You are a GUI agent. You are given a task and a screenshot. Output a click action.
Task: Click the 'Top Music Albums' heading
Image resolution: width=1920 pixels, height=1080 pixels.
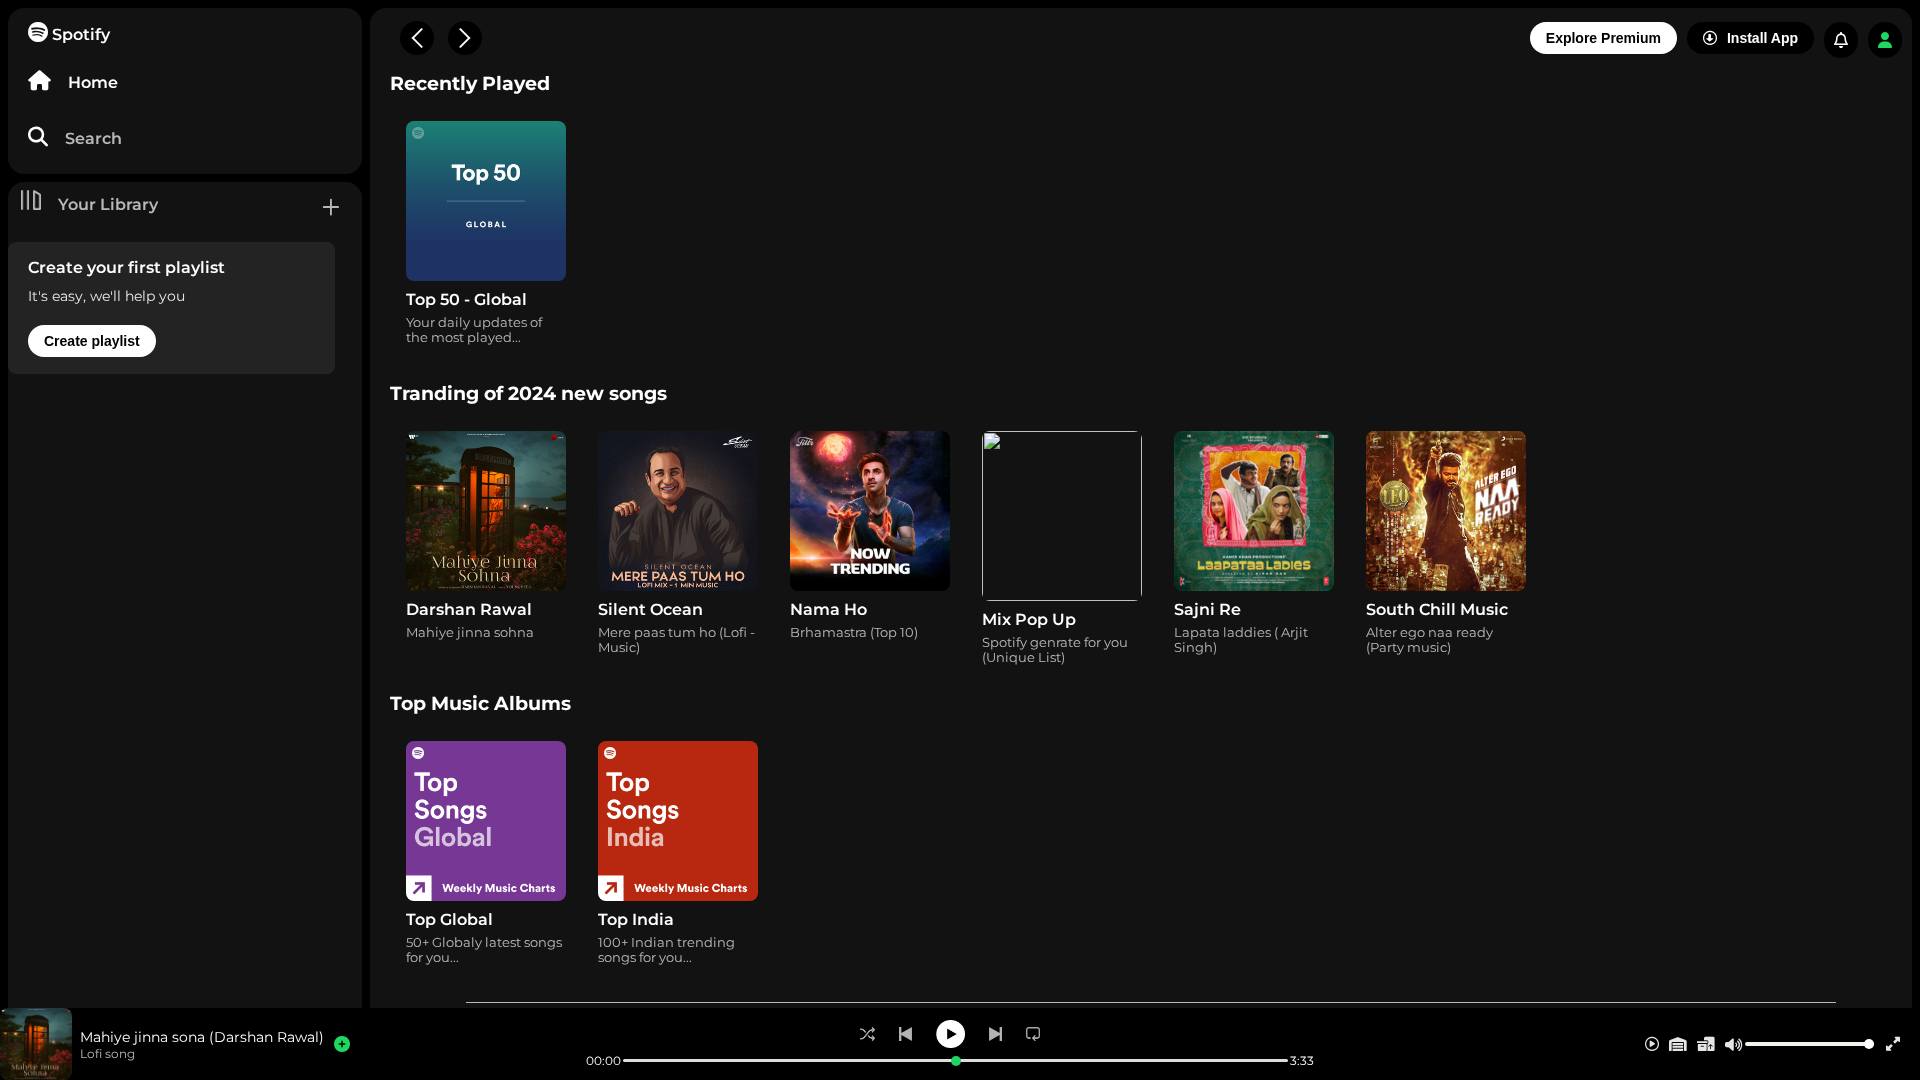click(x=480, y=703)
